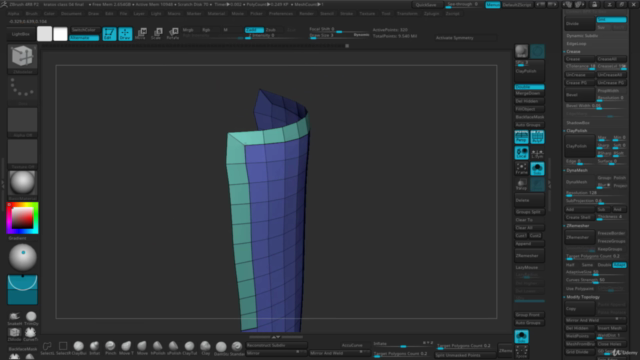Collapse the Crease section

coord(573,51)
